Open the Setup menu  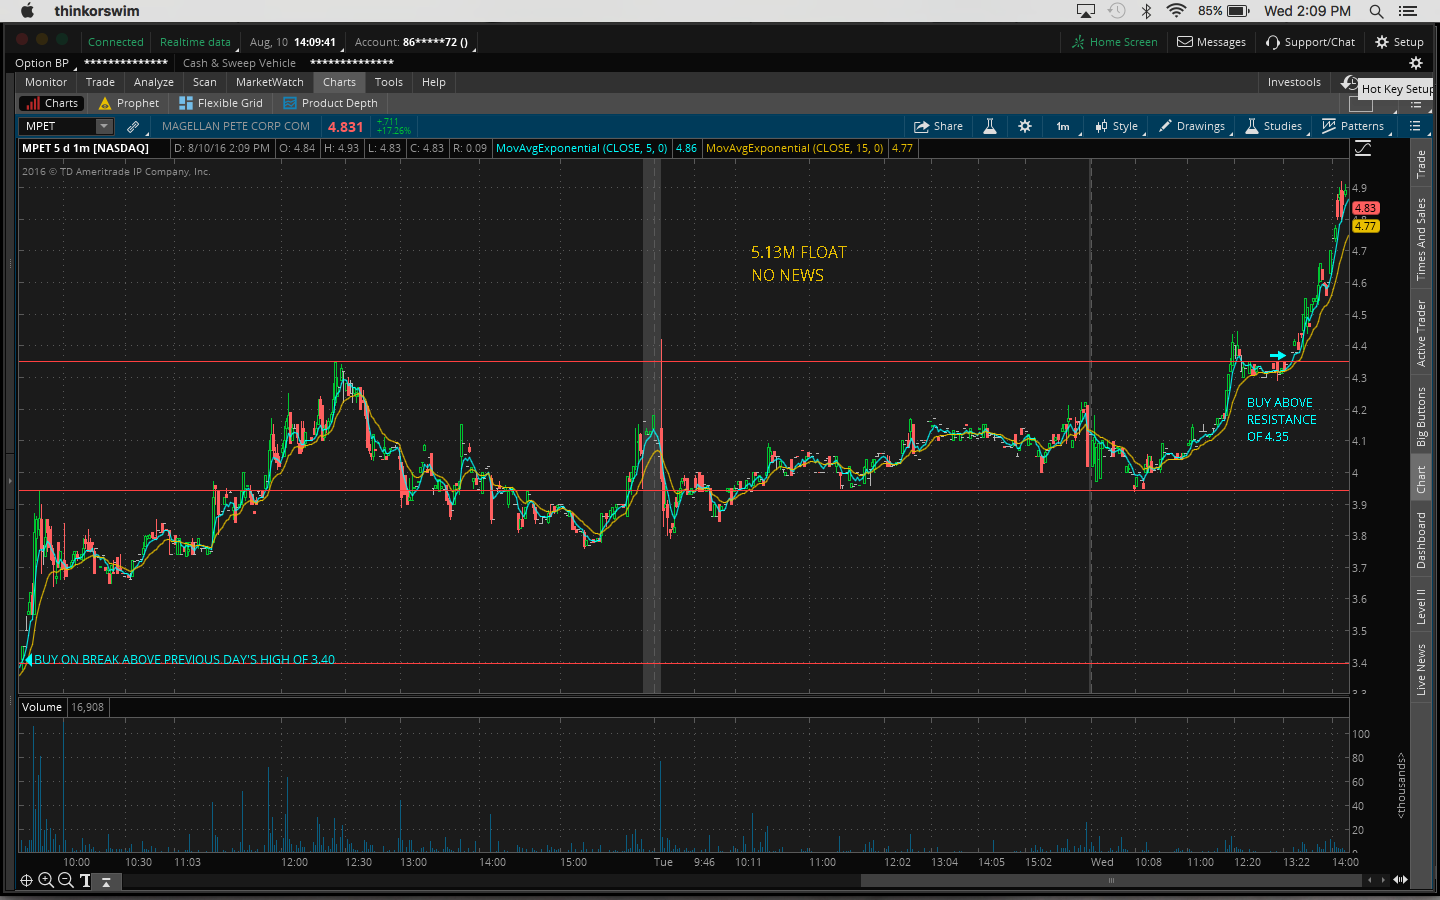(1399, 42)
